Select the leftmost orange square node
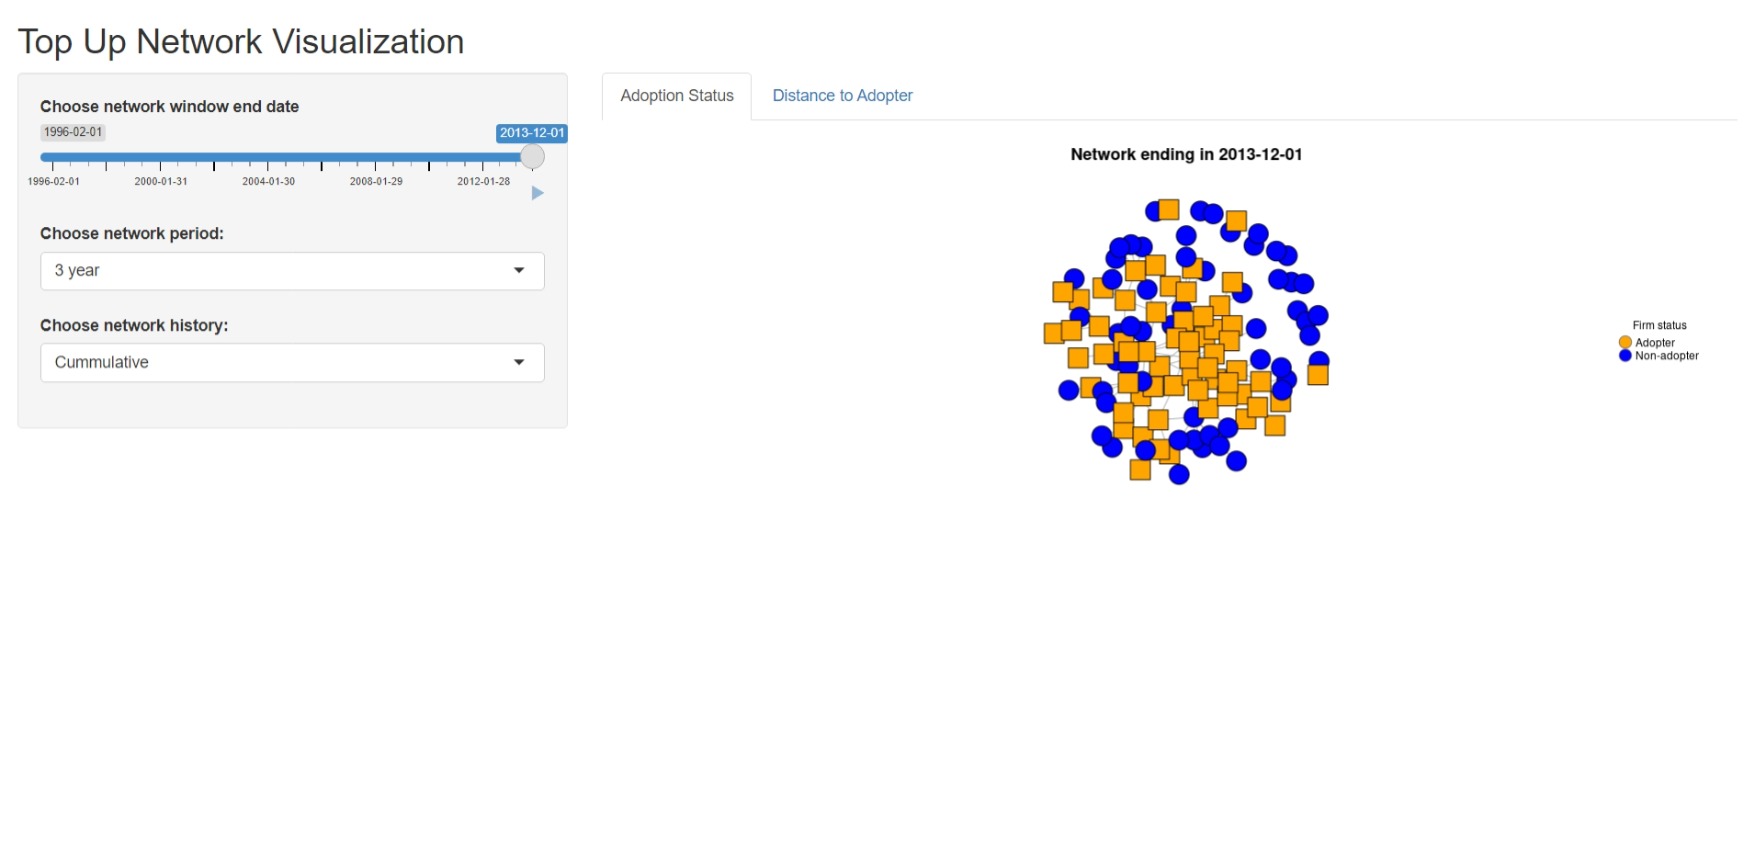The width and height of the screenshot is (1755, 852). 1053,333
